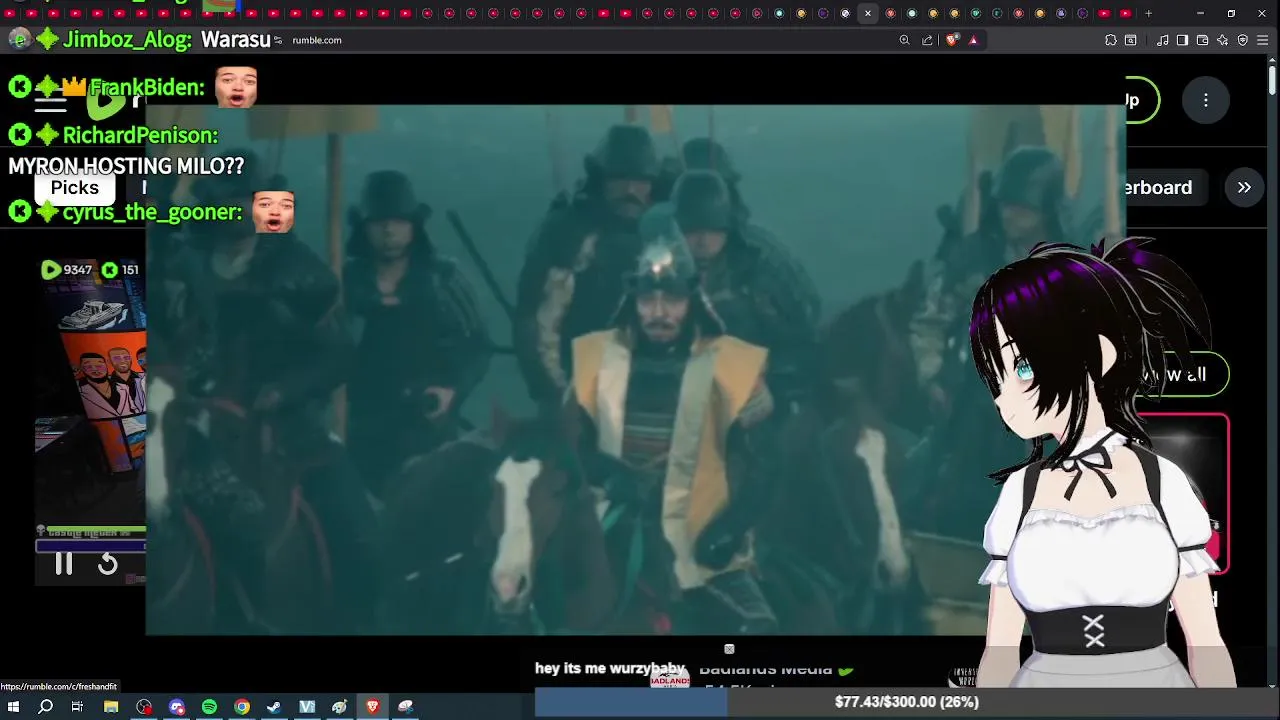Open the Brave Playlist music note icon
This screenshot has height=720, width=1280.
pyautogui.click(x=1162, y=40)
